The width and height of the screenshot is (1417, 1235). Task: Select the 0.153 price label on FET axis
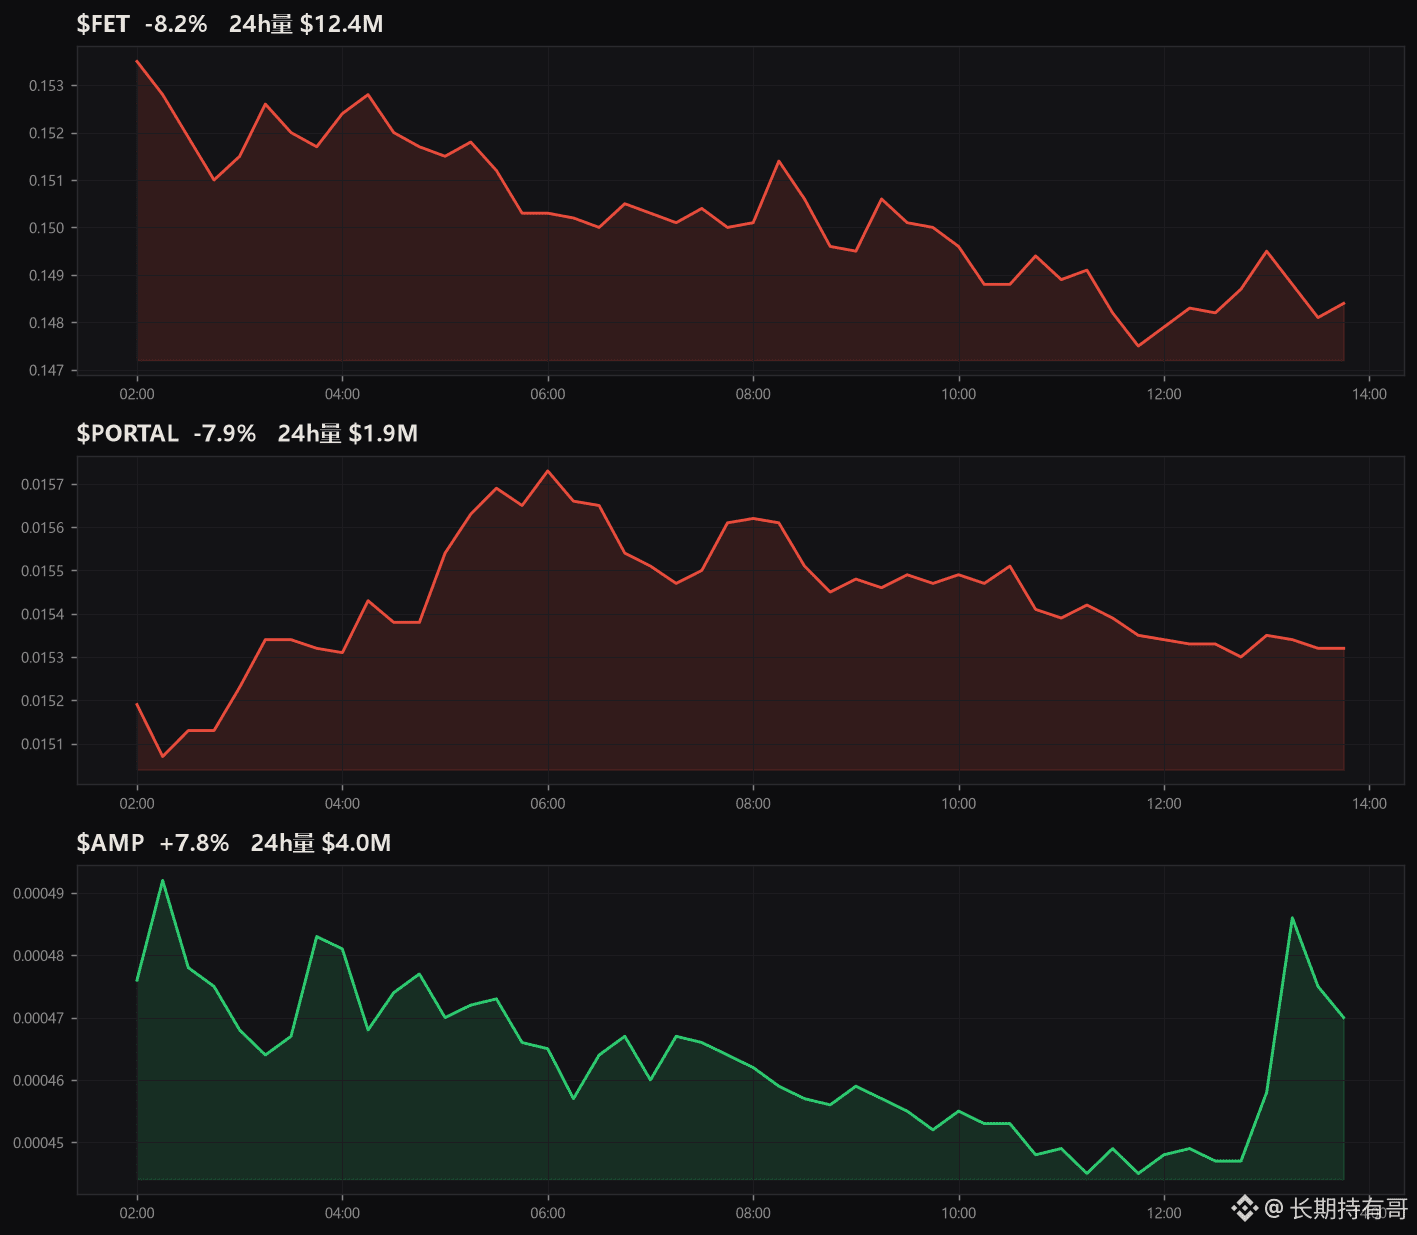pyautogui.click(x=46, y=86)
